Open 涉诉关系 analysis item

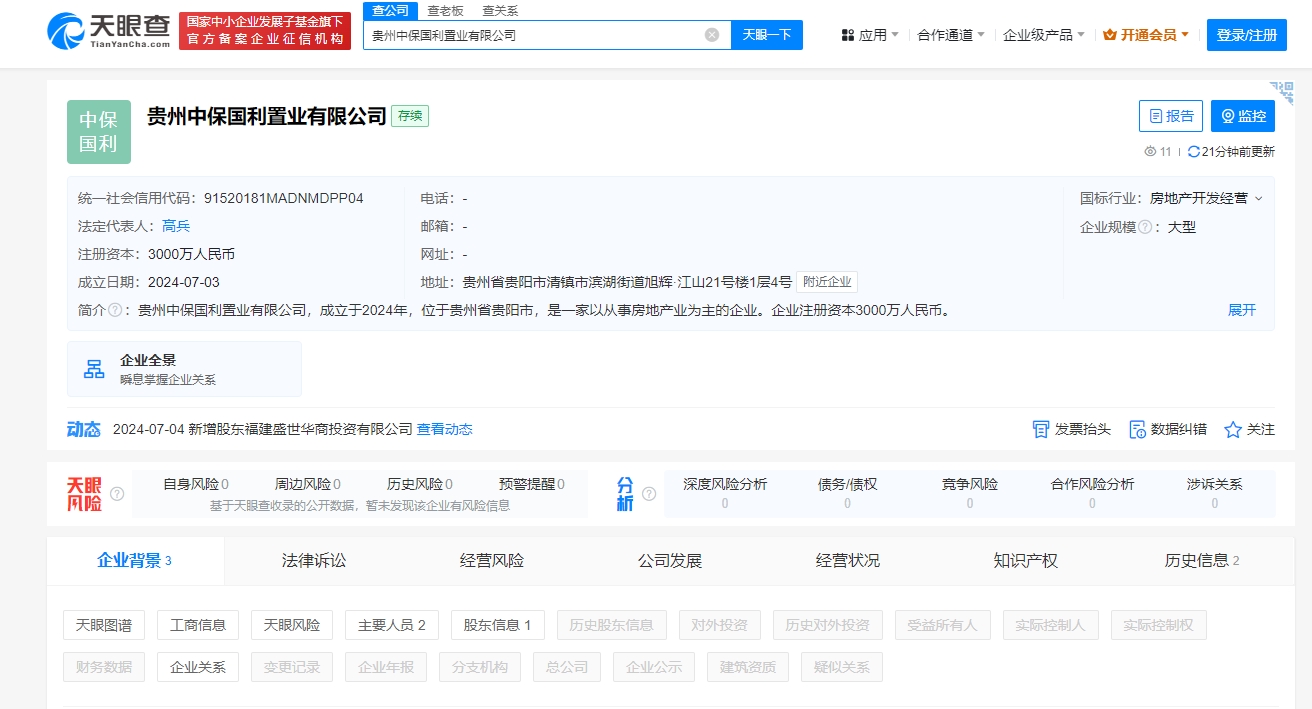[x=1215, y=493]
